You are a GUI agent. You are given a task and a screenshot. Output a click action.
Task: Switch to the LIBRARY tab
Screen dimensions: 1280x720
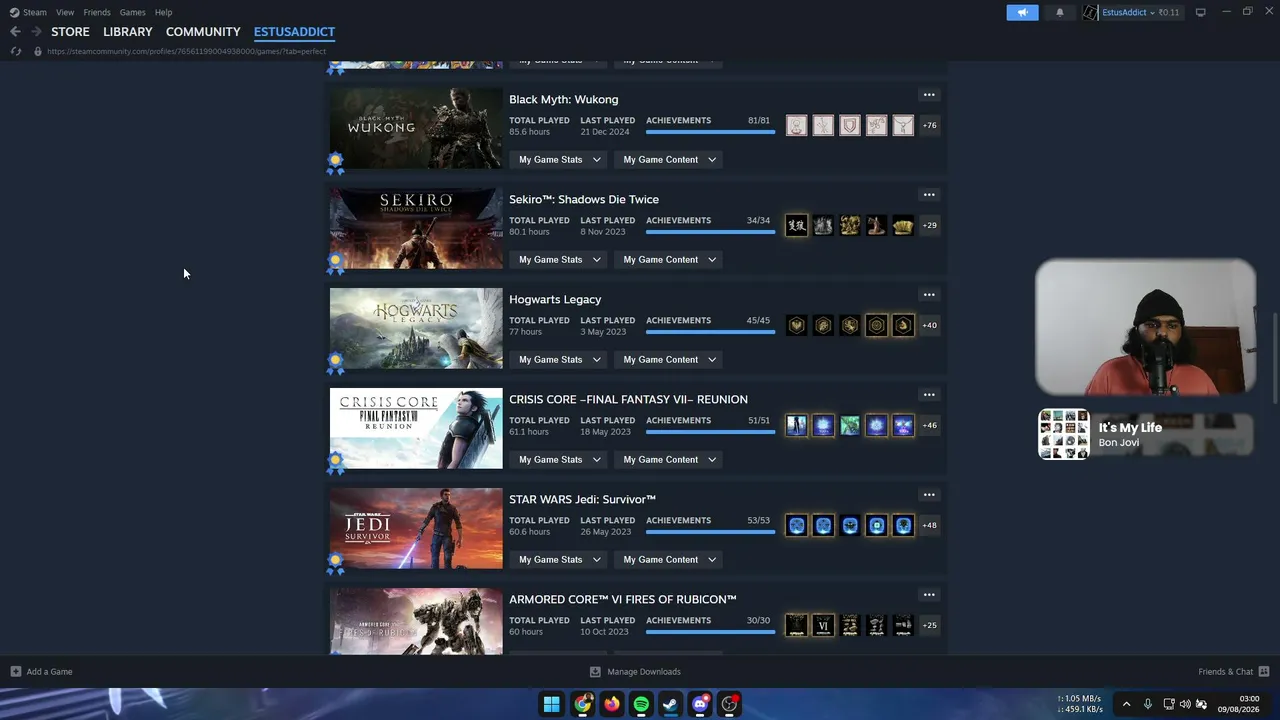coord(128,32)
